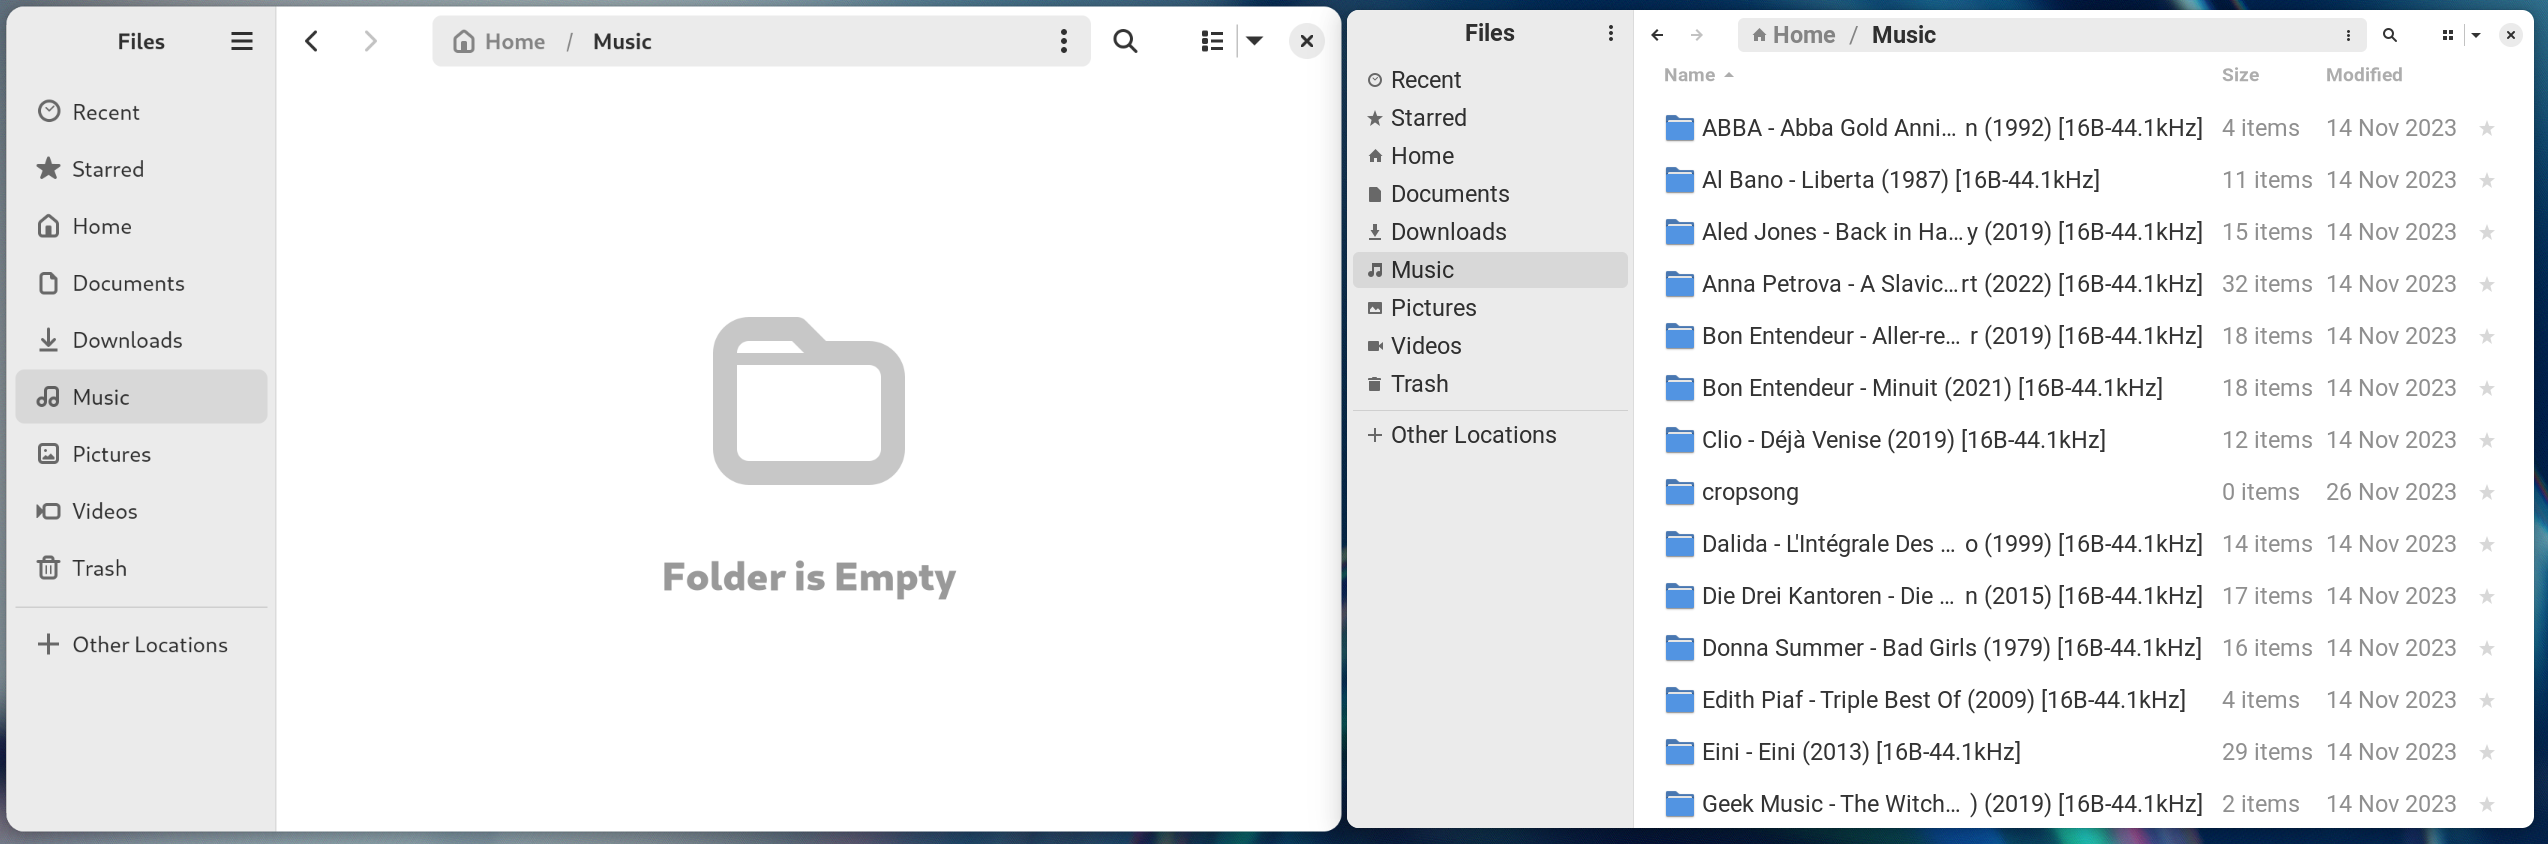
Task: Select Dalida - L'Intégrale folder
Action: click(x=2083, y=544)
